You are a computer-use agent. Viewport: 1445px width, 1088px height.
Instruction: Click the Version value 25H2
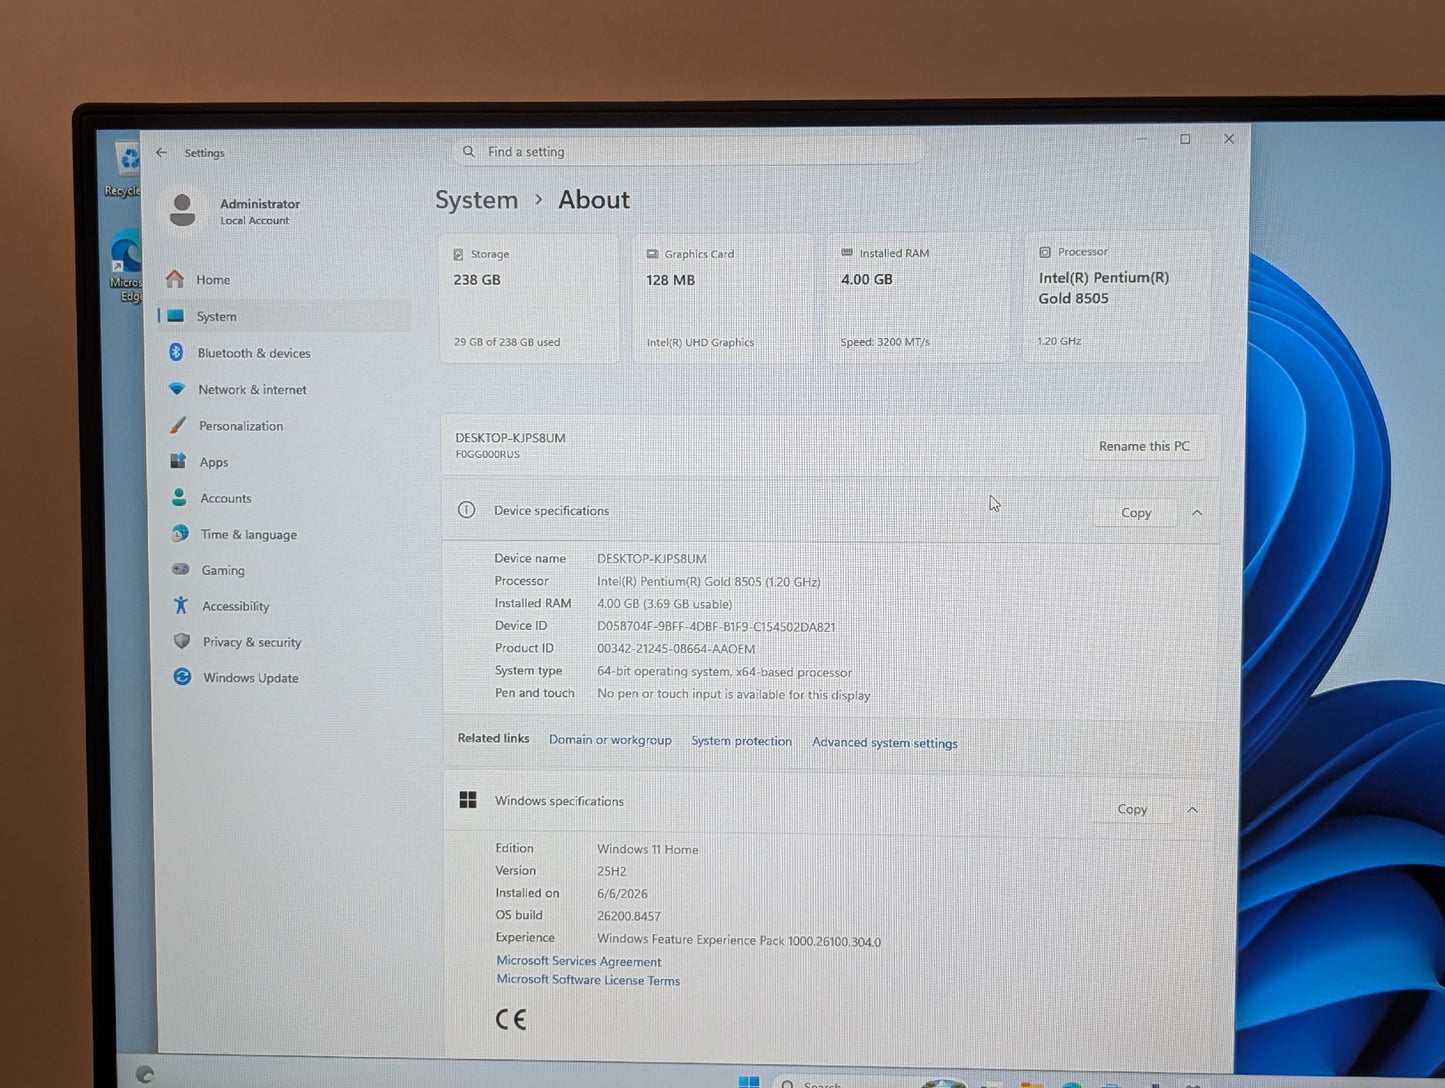point(612,871)
